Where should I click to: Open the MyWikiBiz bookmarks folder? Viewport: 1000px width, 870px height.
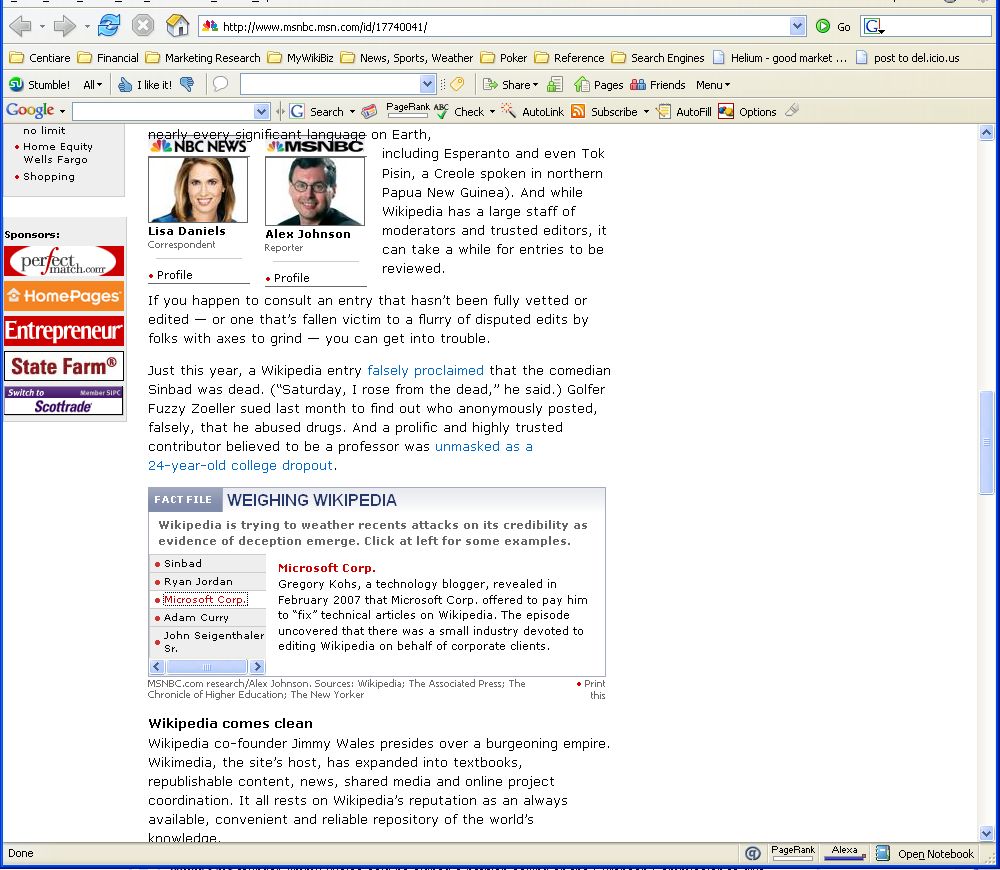[x=300, y=58]
